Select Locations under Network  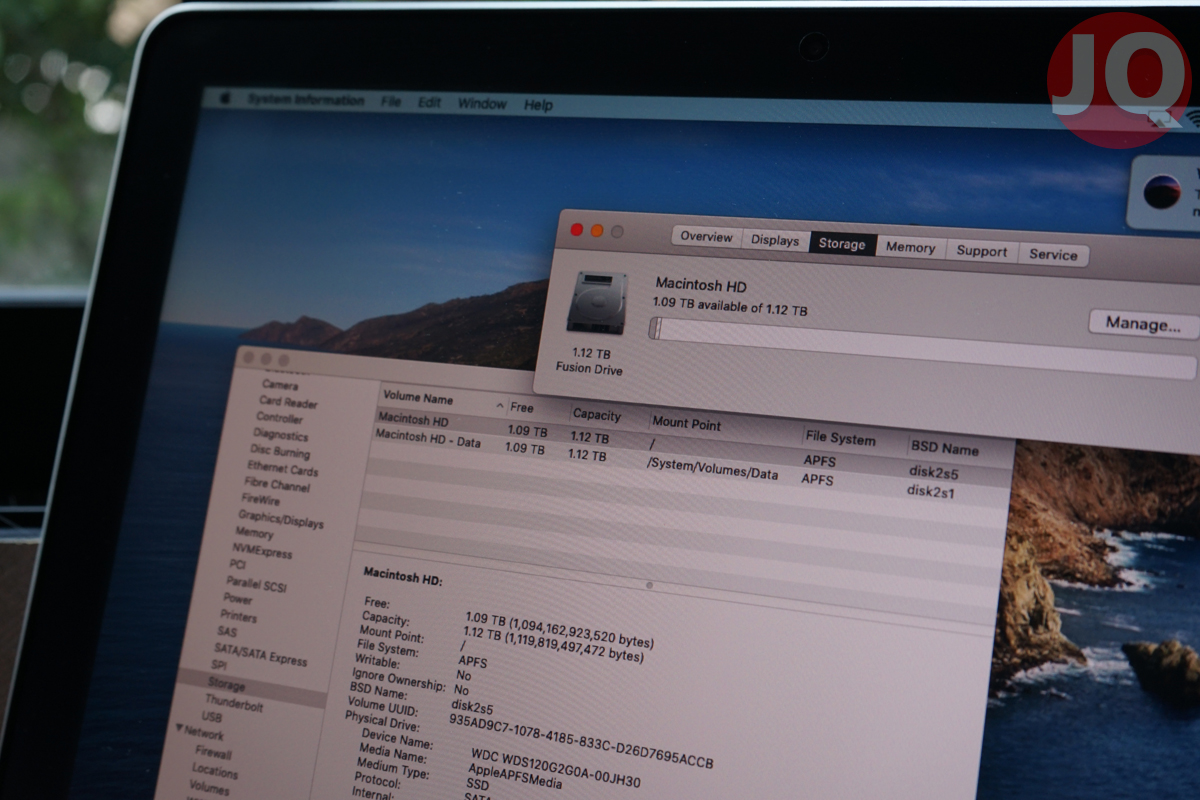(215, 771)
